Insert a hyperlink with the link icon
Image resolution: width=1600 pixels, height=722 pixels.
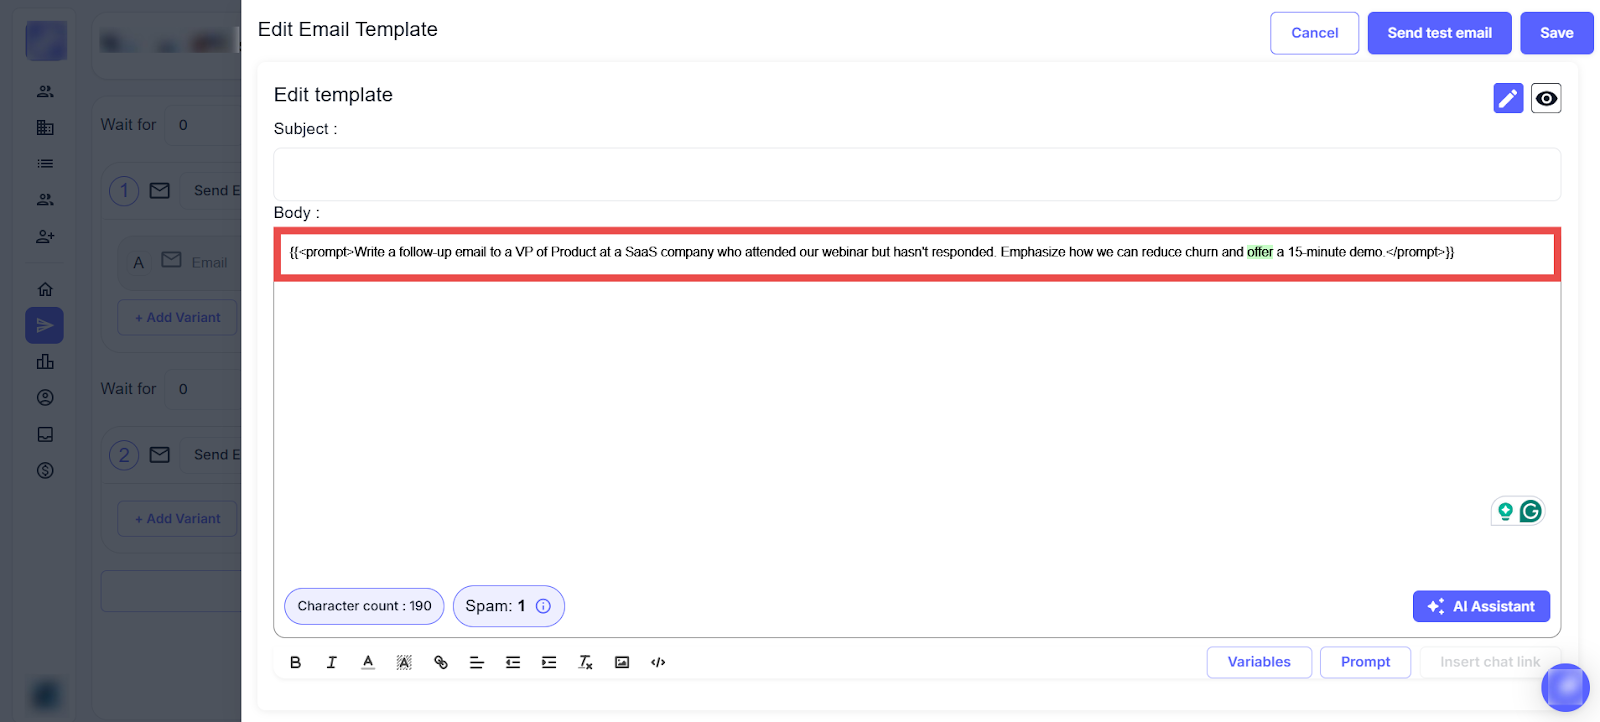click(441, 662)
